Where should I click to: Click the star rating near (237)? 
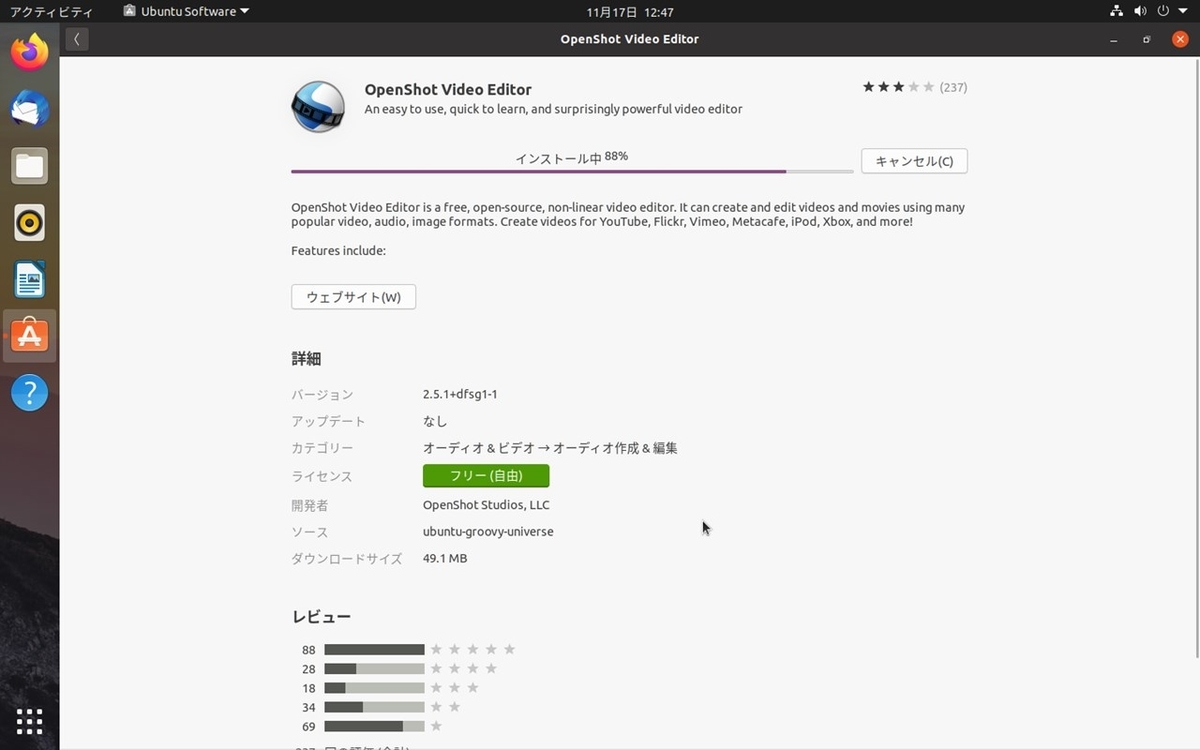coord(898,87)
